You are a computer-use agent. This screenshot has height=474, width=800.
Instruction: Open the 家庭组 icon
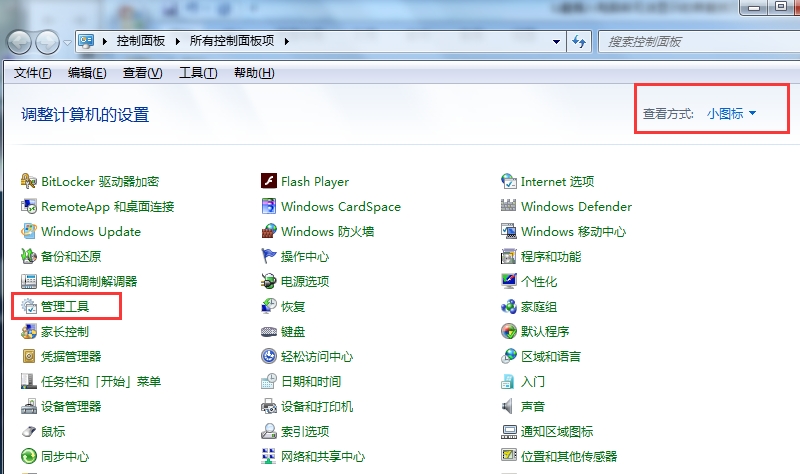tap(509, 306)
